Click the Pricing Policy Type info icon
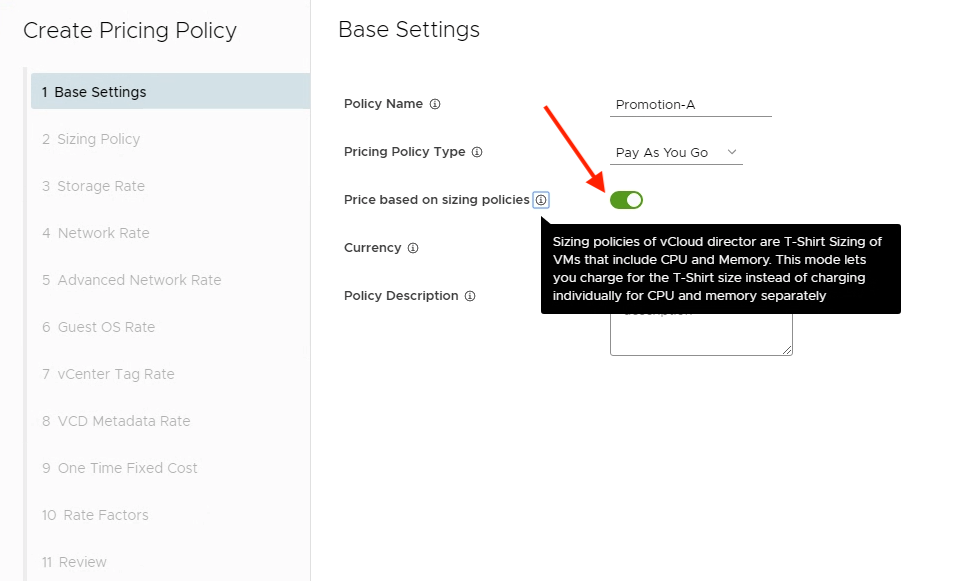 pyautogui.click(x=477, y=152)
